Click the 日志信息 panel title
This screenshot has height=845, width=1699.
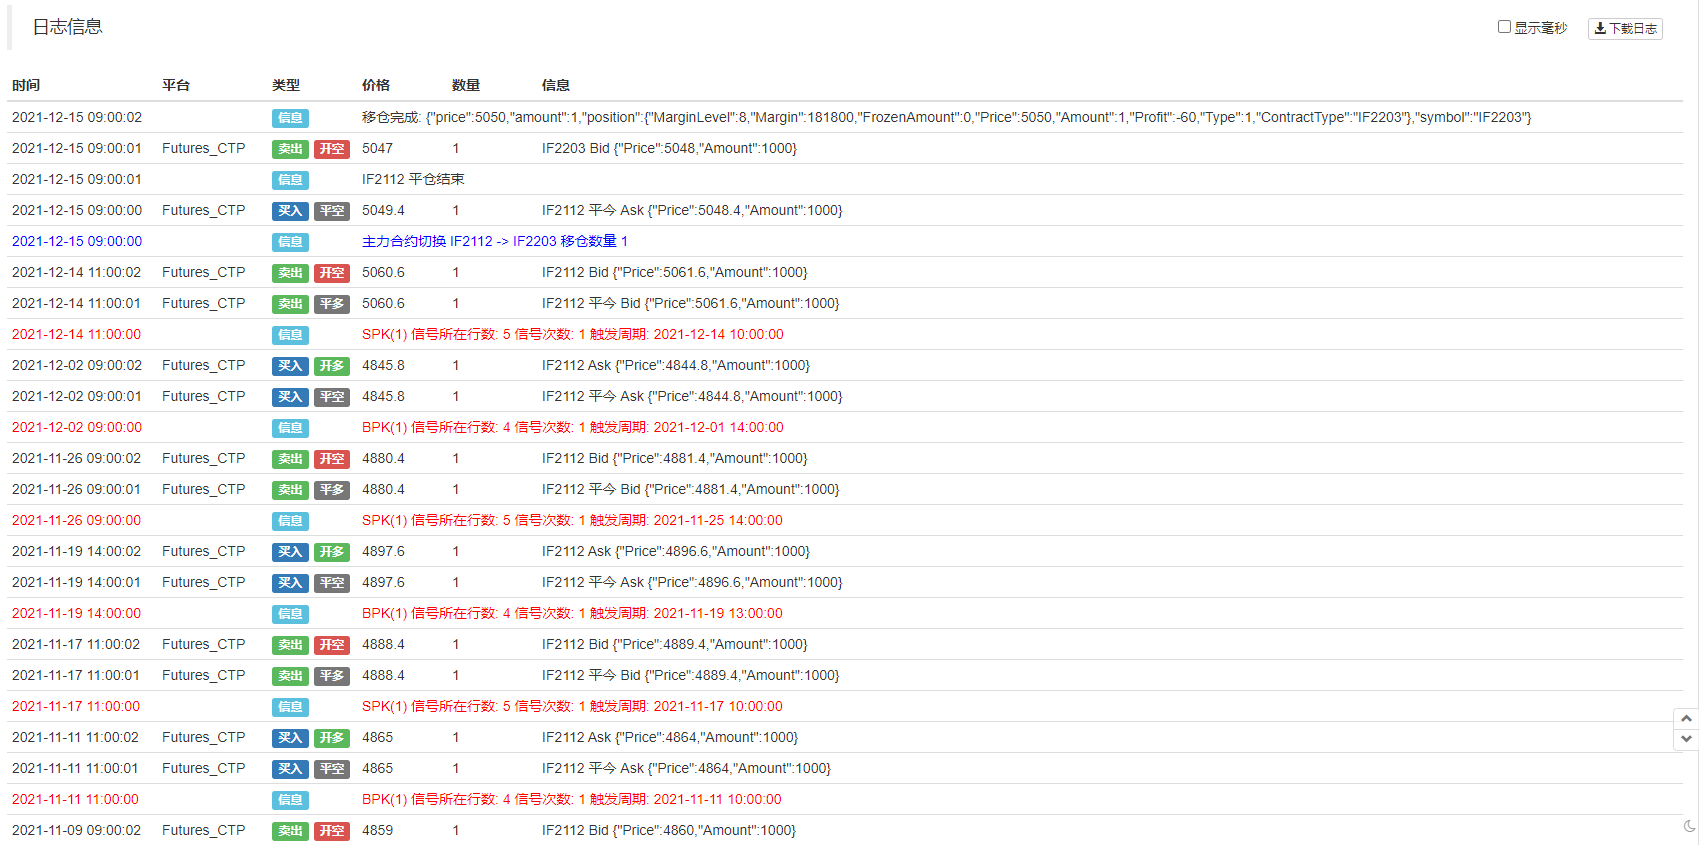tap(67, 27)
